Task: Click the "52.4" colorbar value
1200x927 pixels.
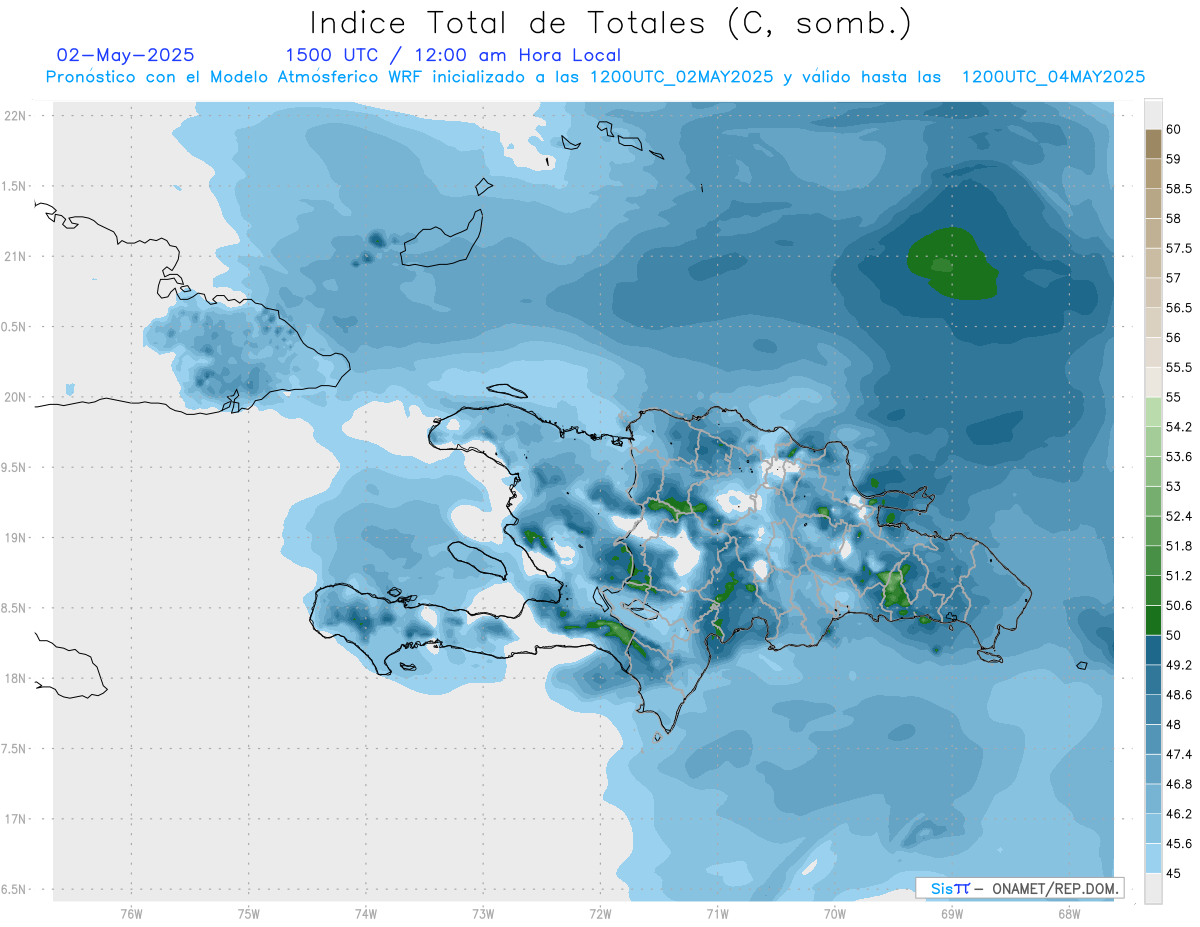Action: tap(1179, 516)
